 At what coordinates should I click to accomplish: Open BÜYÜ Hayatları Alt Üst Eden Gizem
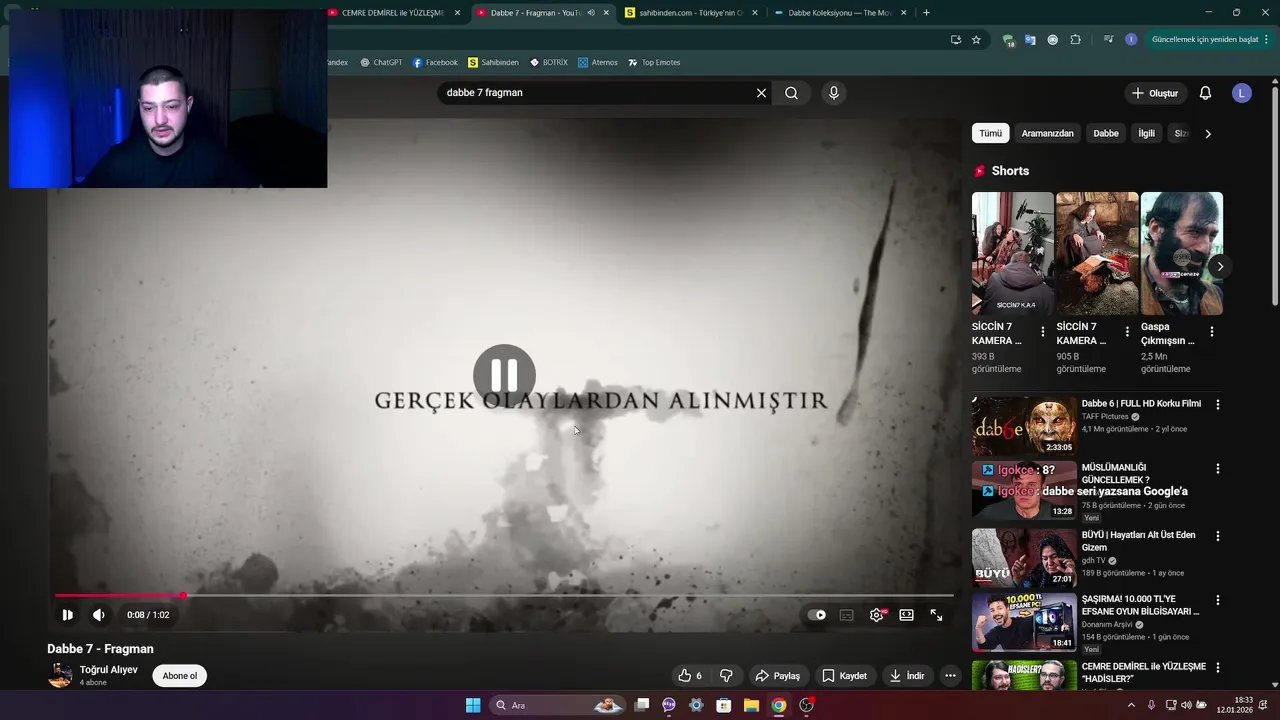pyautogui.click(x=1138, y=541)
